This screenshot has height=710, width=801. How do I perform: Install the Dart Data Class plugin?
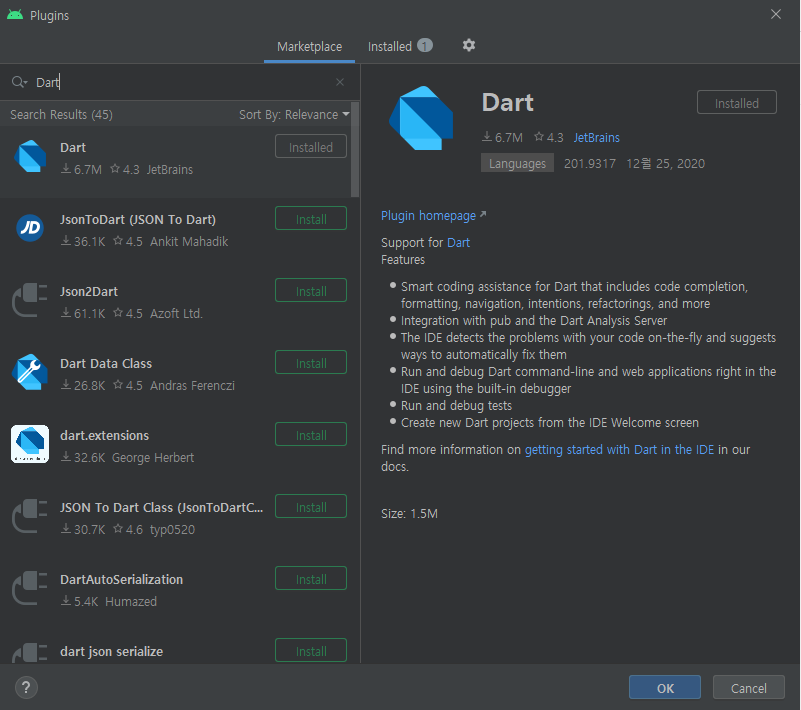coord(311,363)
